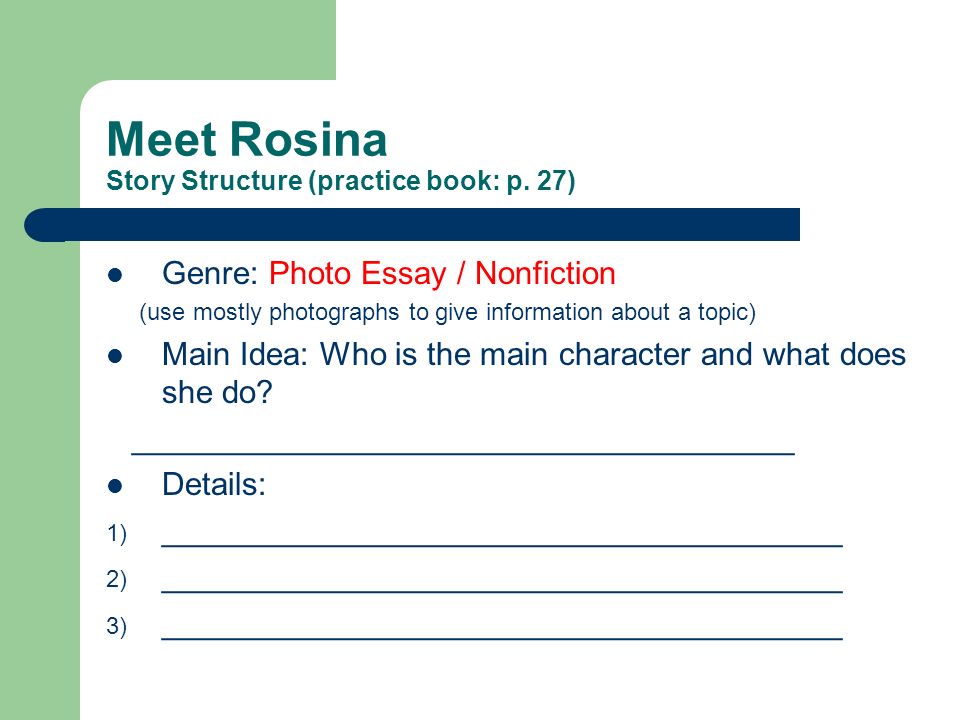960x720 pixels.
Task: Click the green left sidebar panel
Action: 40,429
